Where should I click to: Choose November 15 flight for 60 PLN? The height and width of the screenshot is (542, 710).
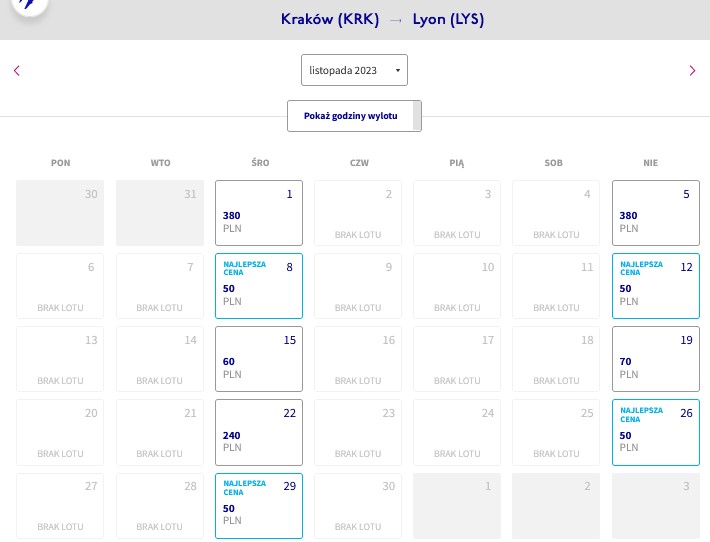click(x=259, y=359)
